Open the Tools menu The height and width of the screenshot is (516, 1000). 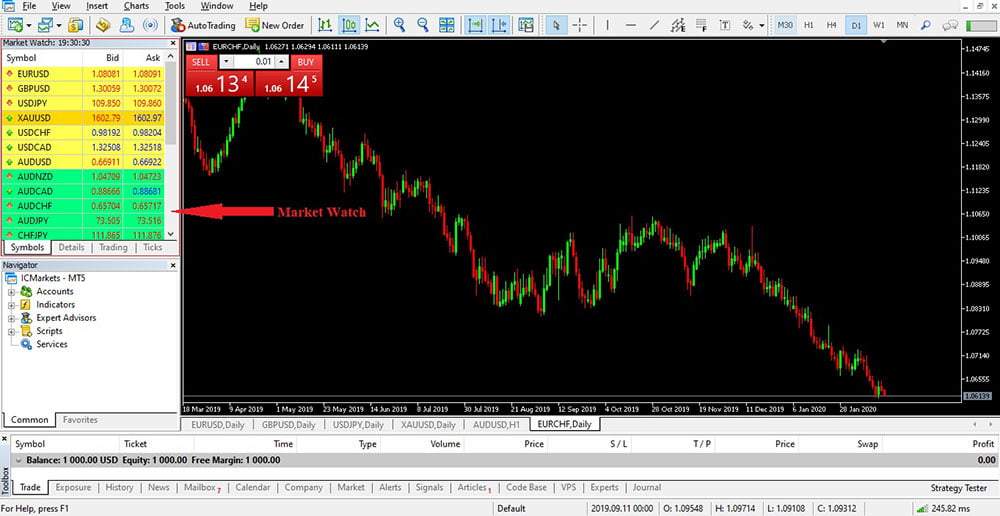tap(175, 6)
